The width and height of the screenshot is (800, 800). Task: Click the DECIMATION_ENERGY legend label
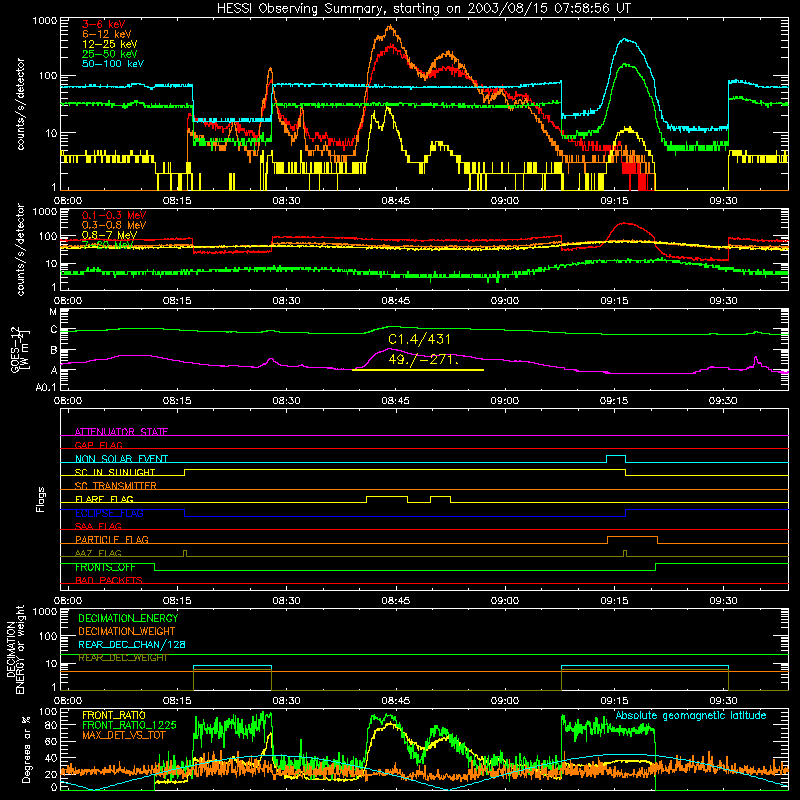[x=128, y=618]
